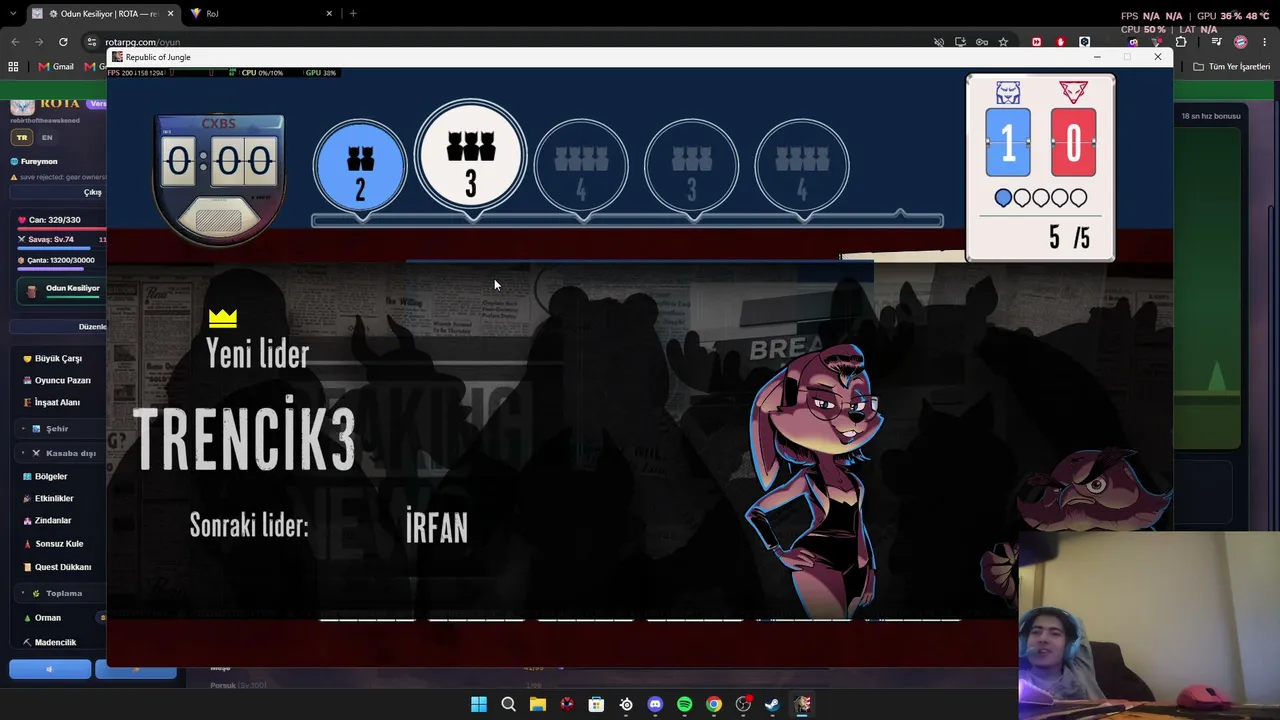The image size is (1280, 720).
Task: Open Büyük Çarşı in ROTA sidebar
Action: click(x=58, y=358)
